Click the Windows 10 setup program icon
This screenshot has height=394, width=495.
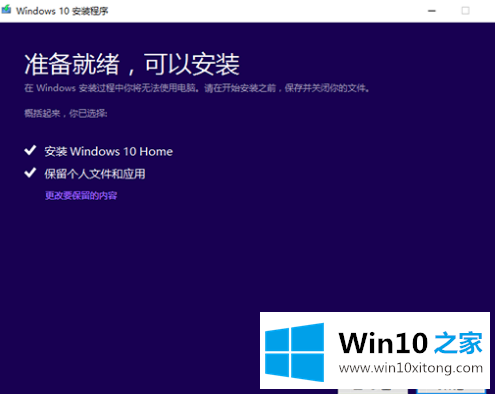click(6, 10)
